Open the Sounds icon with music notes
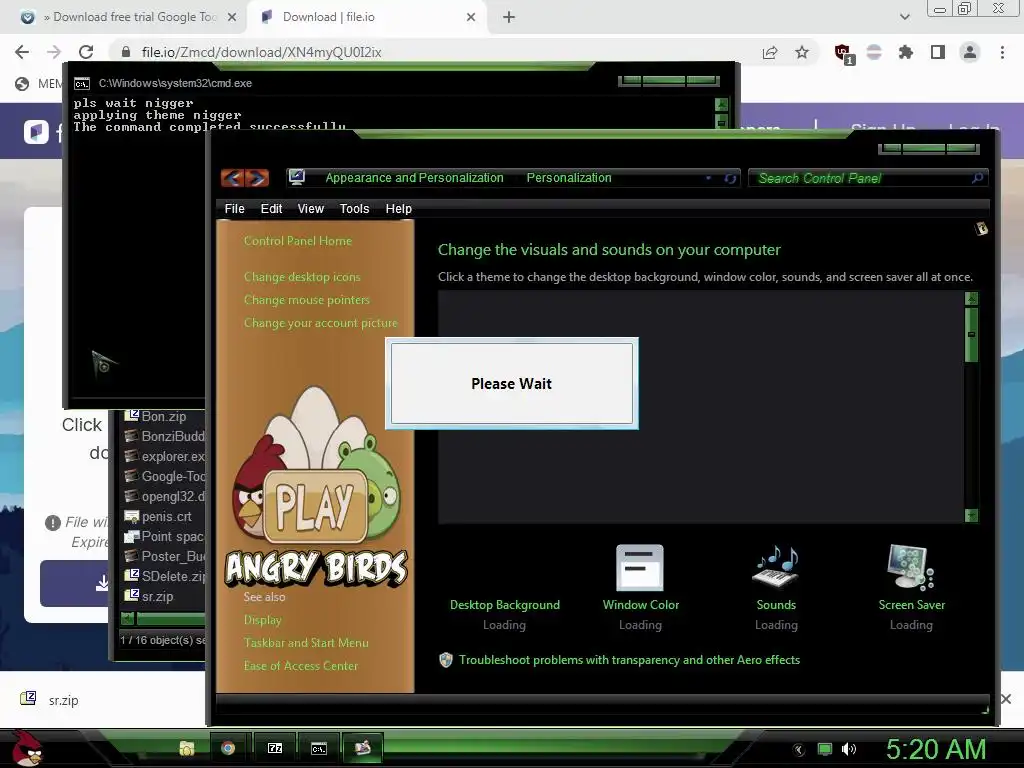 776,567
